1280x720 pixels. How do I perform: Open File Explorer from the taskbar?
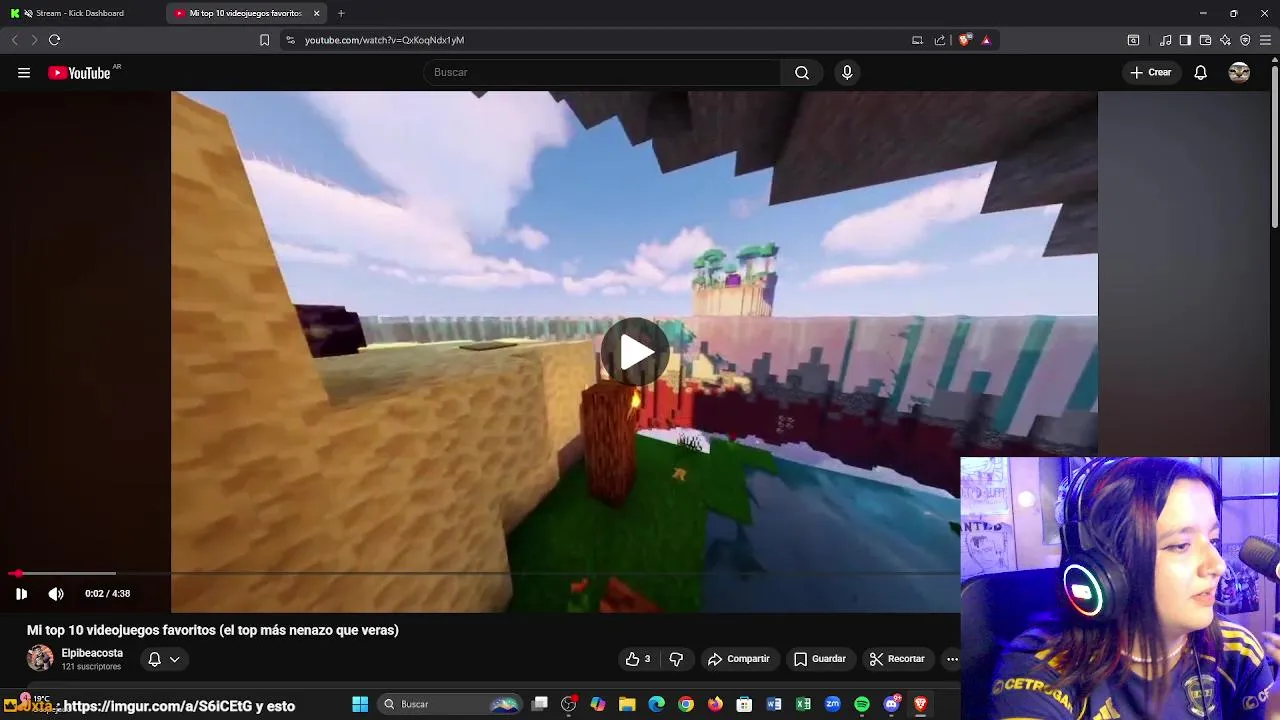627,704
